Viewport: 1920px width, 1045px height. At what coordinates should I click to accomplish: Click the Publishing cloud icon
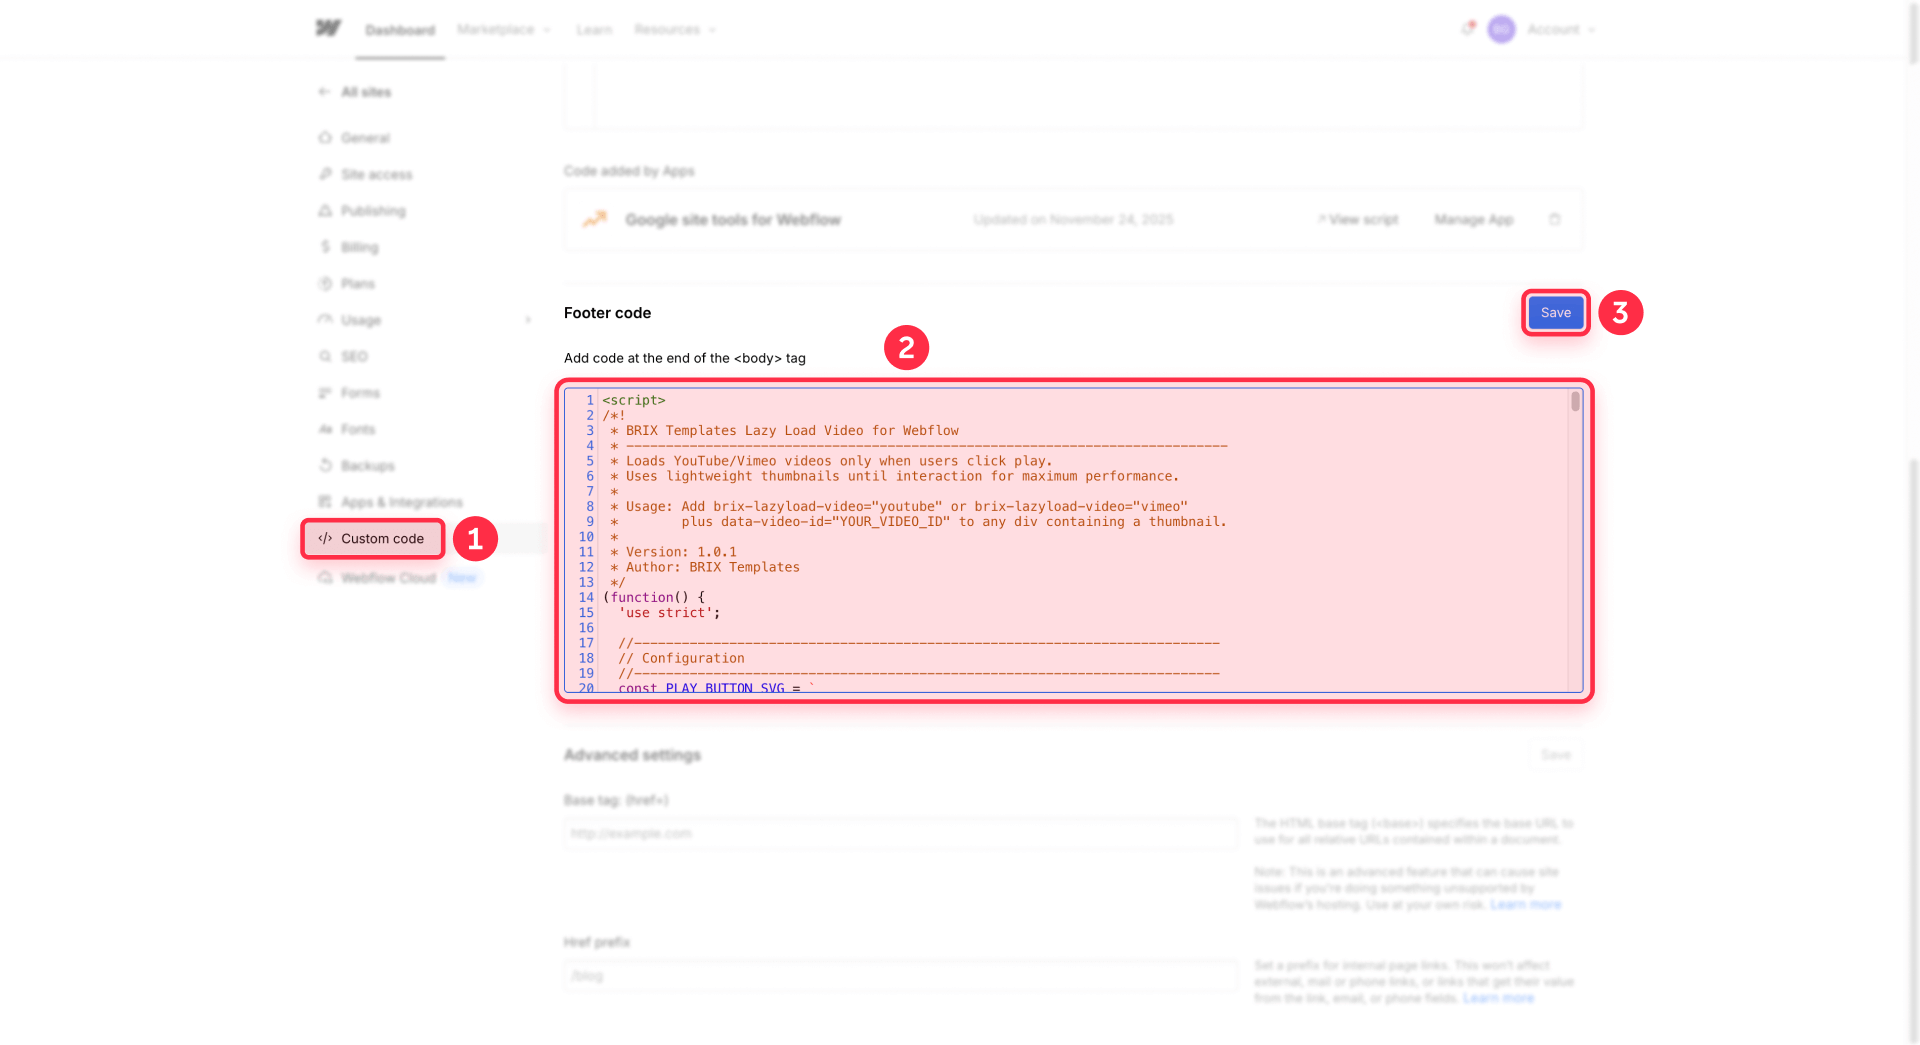[325, 210]
